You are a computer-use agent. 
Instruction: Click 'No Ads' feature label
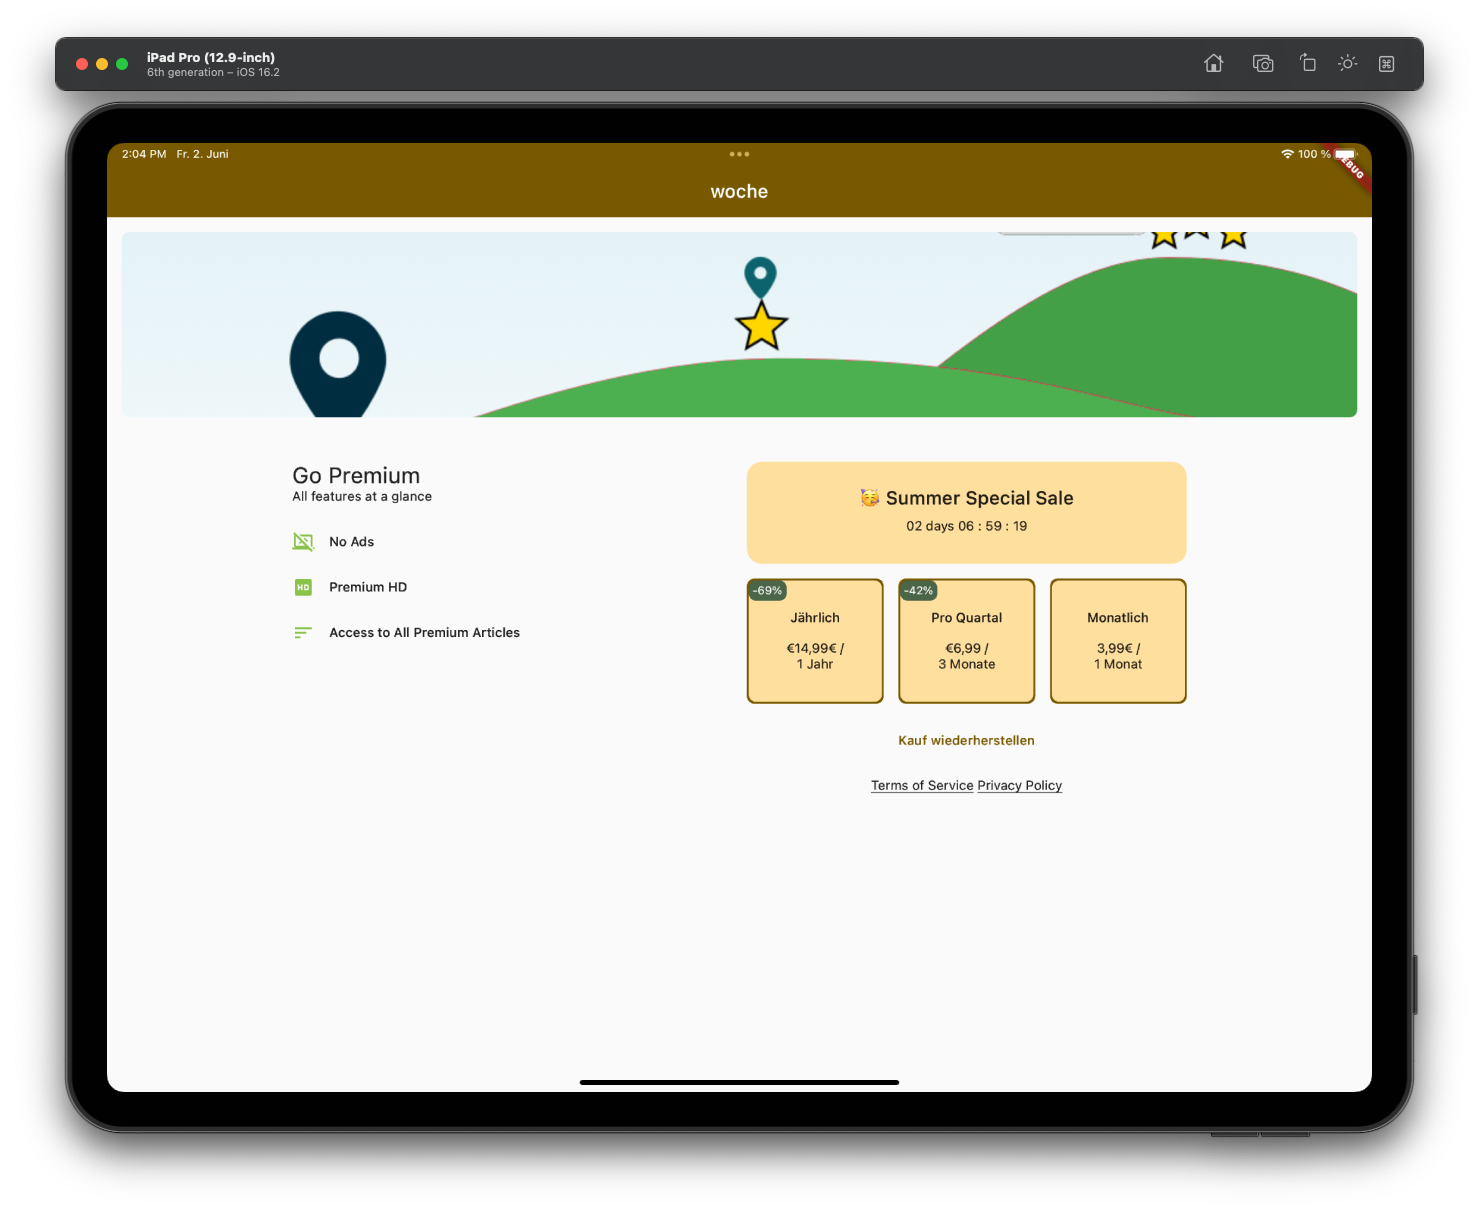(351, 542)
